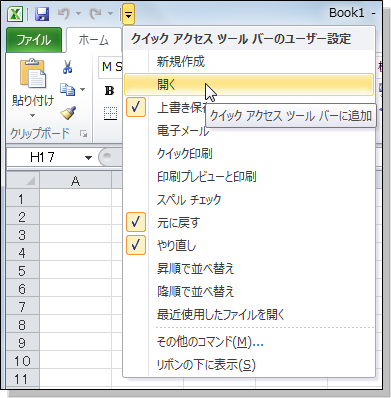The width and height of the screenshot is (391, 398).
Task: Choose 開く from the menu
Action: click(249, 85)
